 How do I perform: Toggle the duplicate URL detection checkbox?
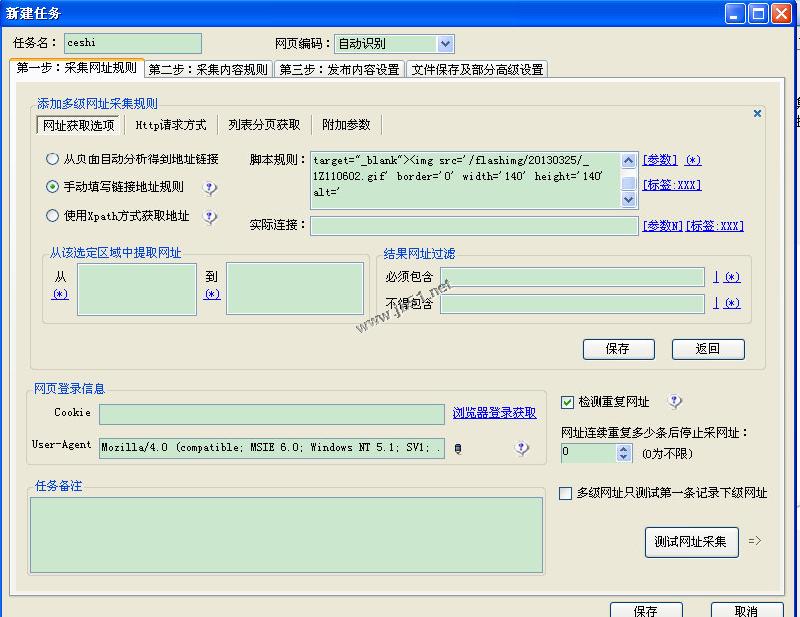[567, 402]
